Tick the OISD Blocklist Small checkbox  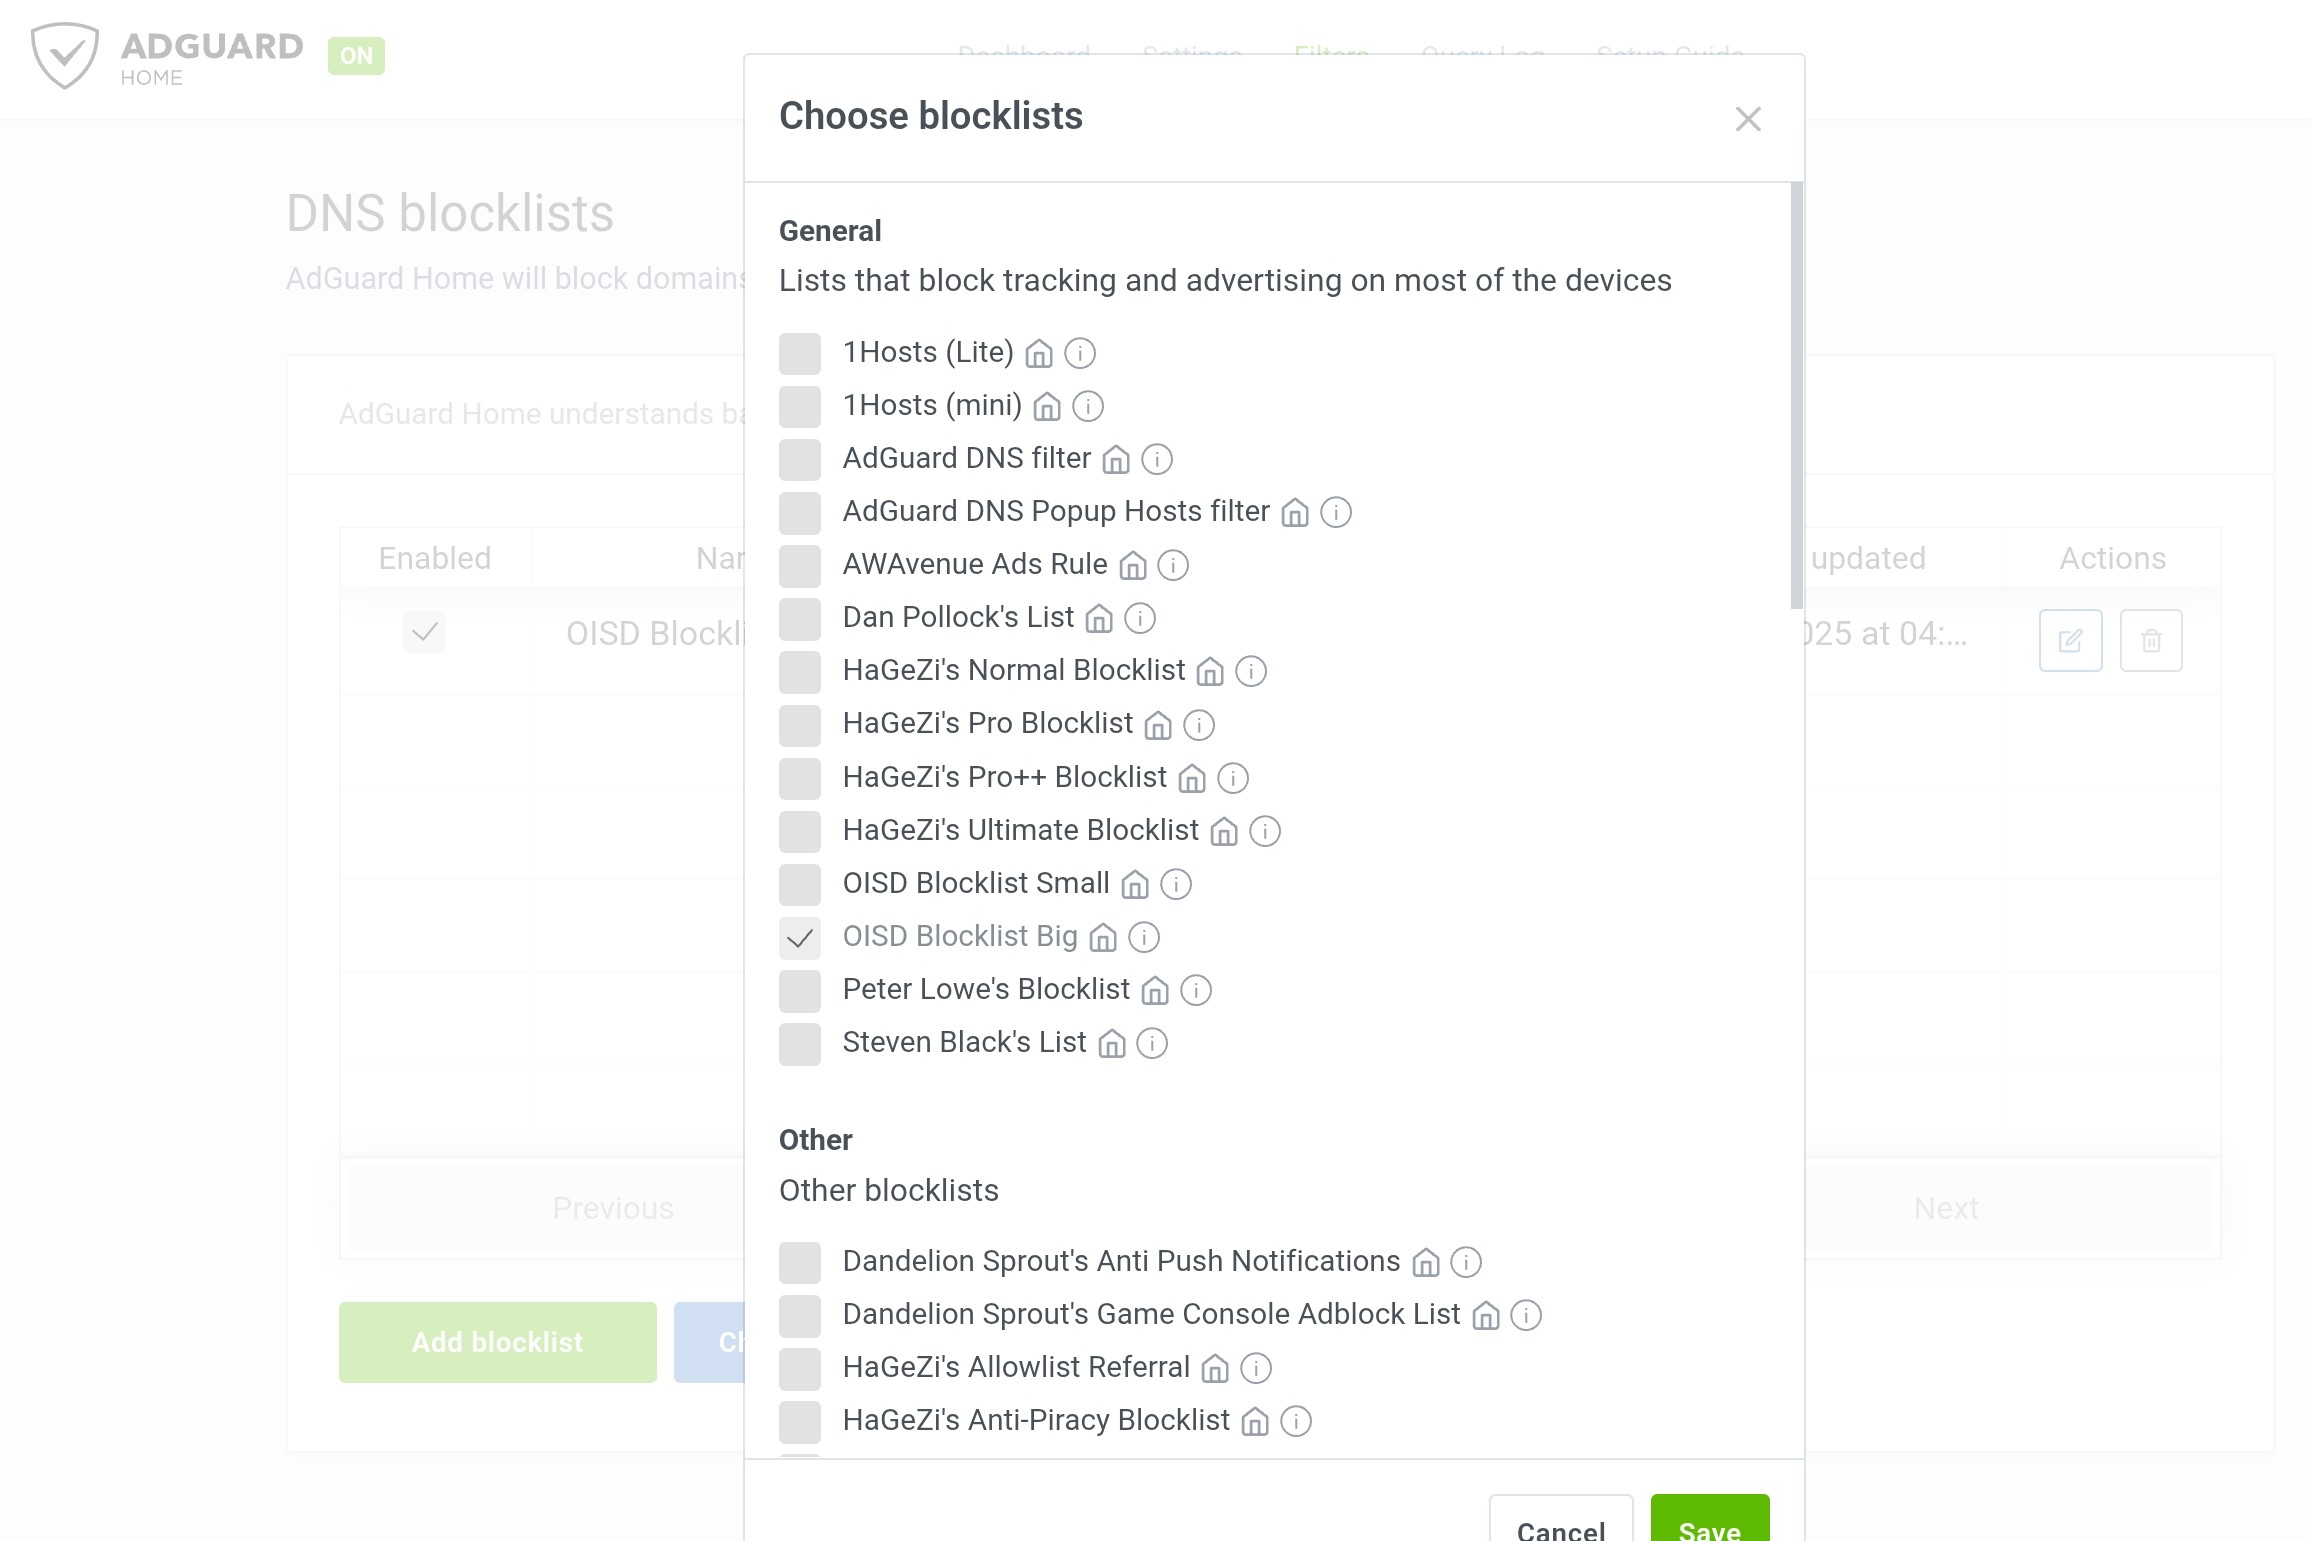800,884
